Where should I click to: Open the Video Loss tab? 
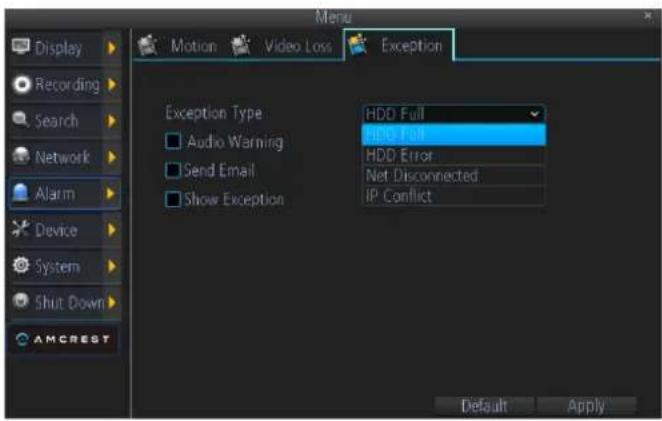point(282,45)
